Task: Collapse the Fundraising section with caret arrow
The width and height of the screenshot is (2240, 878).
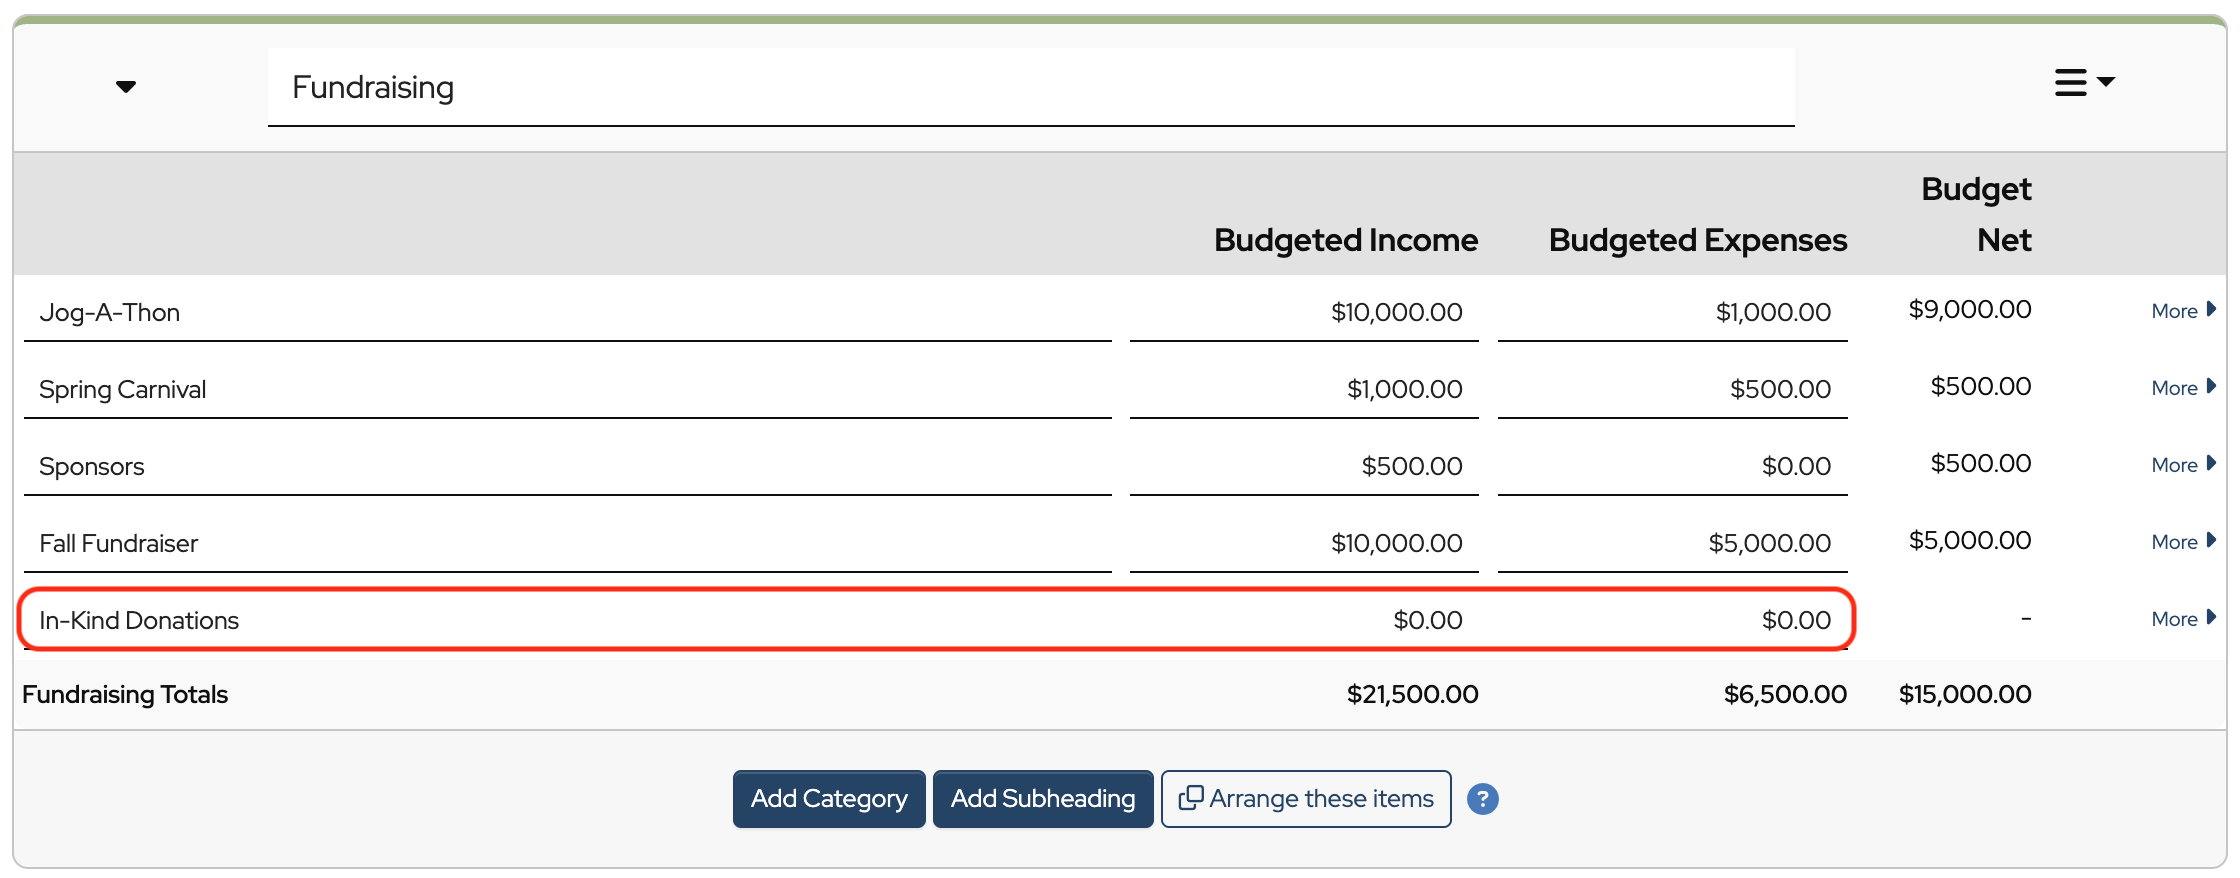Action: [126, 87]
